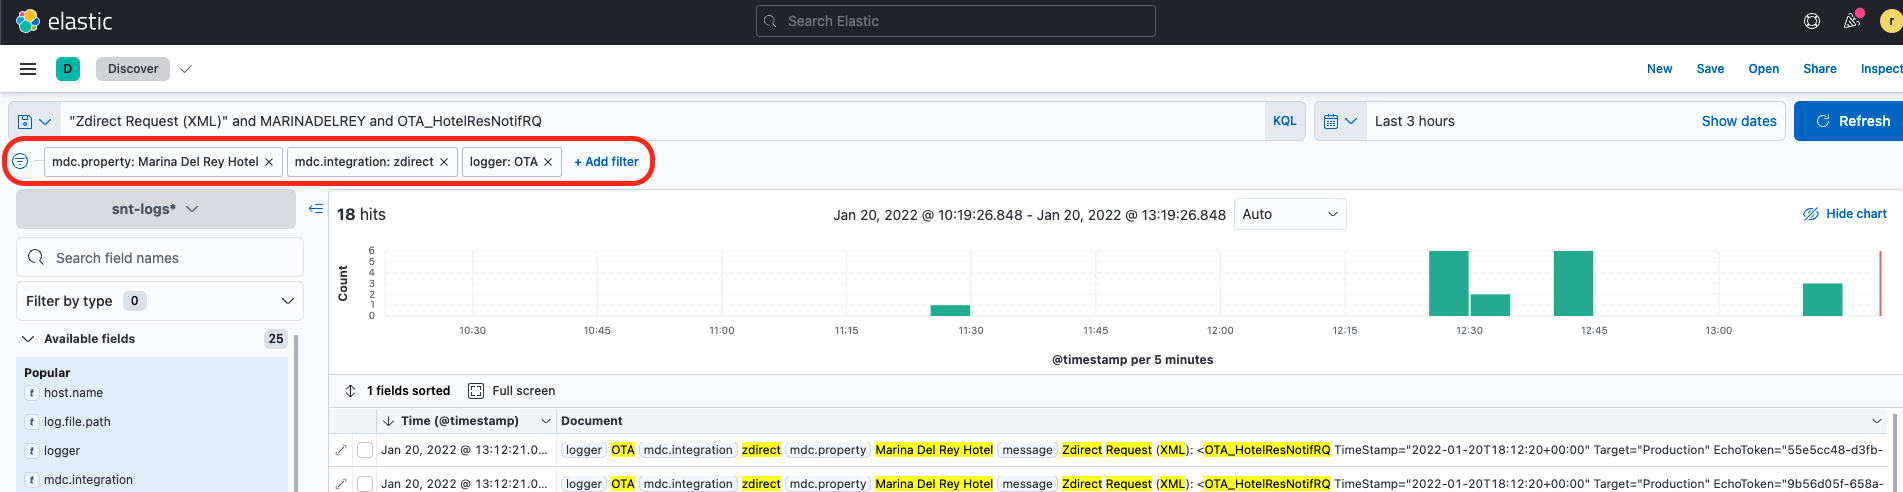Open the hamburger navigation menu
The width and height of the screenshot is (1903, 492).
pyautogui.click(x=28, y=69)
